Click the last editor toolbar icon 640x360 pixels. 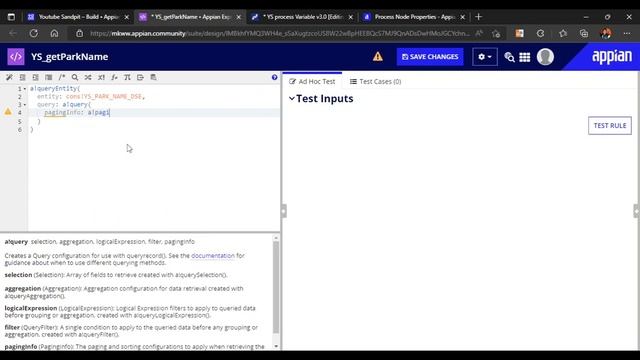click(153, 77)
